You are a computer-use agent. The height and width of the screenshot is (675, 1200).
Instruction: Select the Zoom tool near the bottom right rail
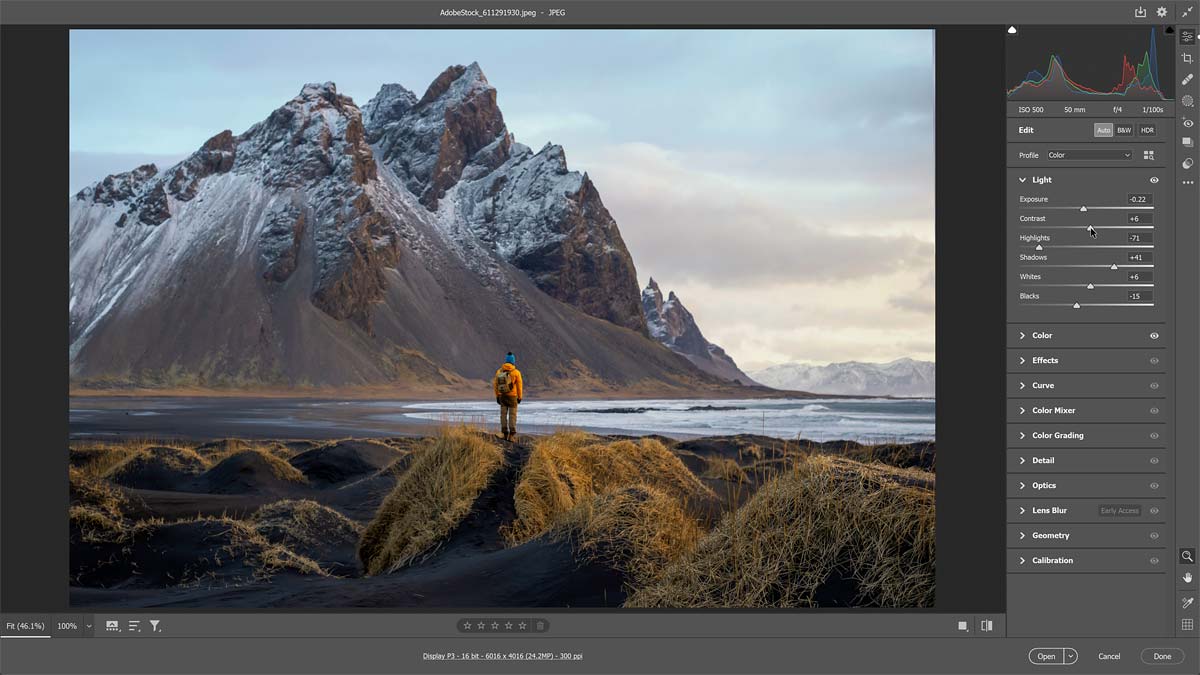coord(1187,555)
